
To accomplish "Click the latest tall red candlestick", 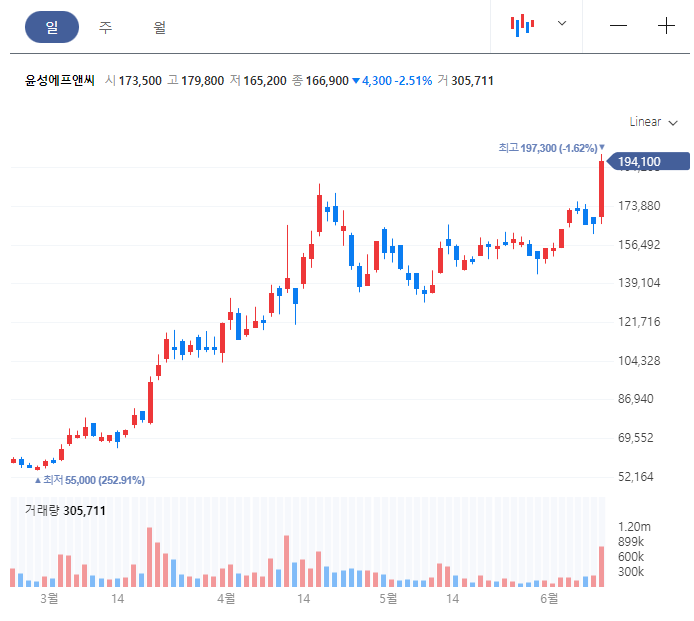I will point(601,189).
